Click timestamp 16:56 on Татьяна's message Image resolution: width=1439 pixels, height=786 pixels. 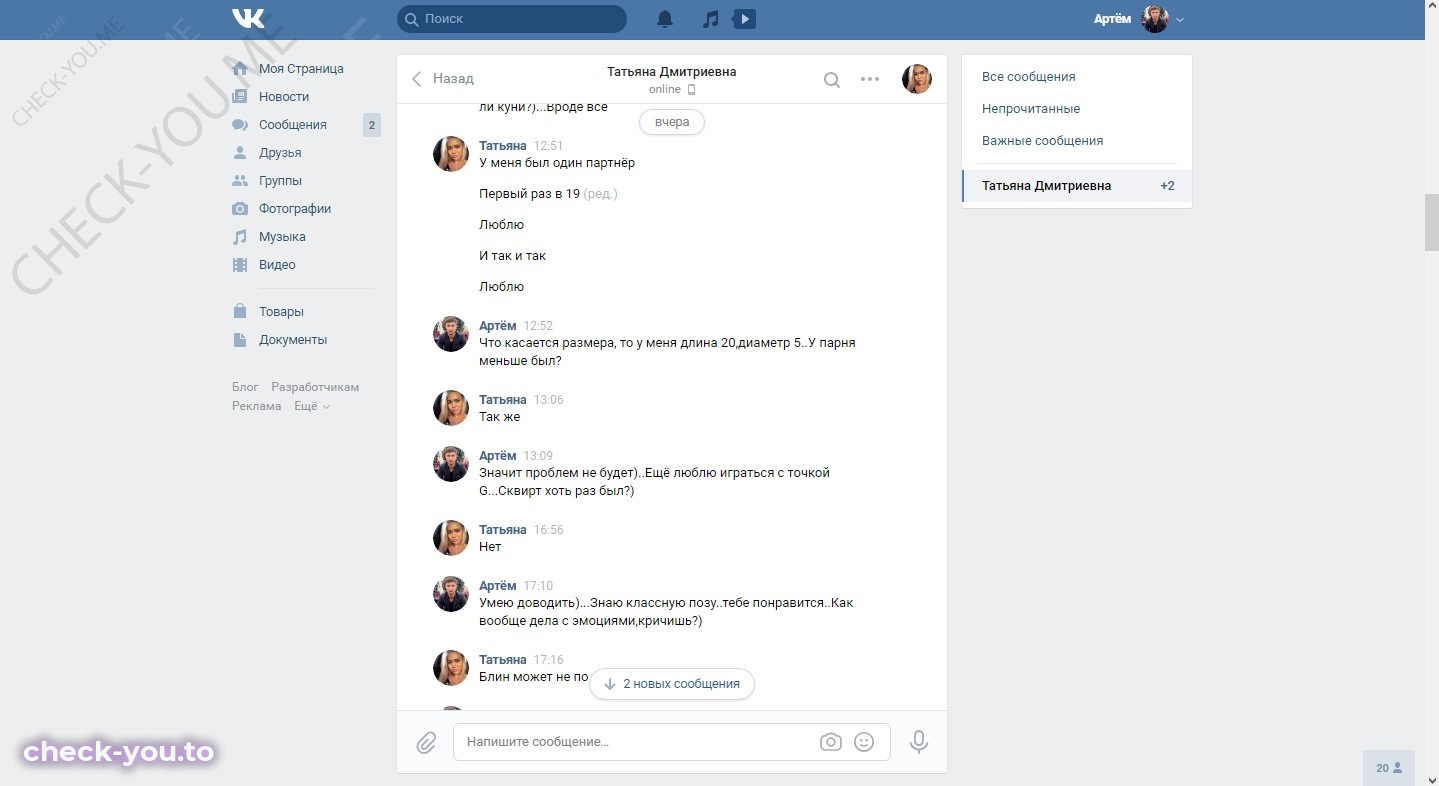coord(549,530)
